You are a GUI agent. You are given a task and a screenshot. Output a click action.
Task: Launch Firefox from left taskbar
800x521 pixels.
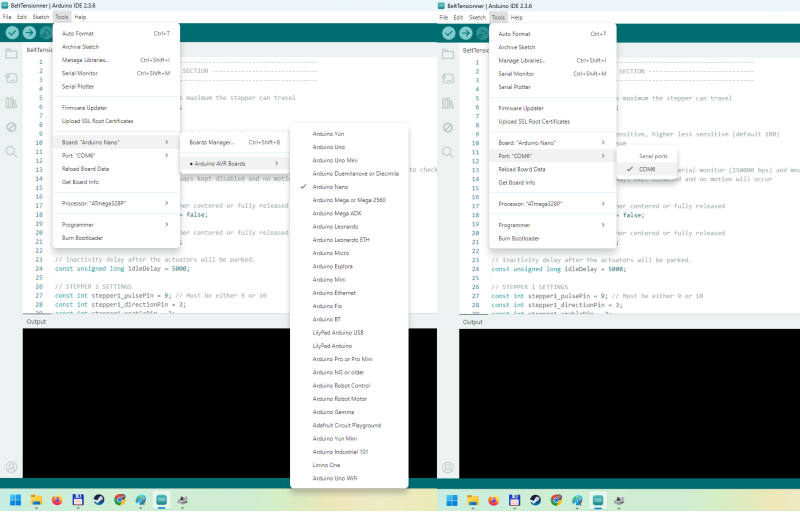coord(57,500)
